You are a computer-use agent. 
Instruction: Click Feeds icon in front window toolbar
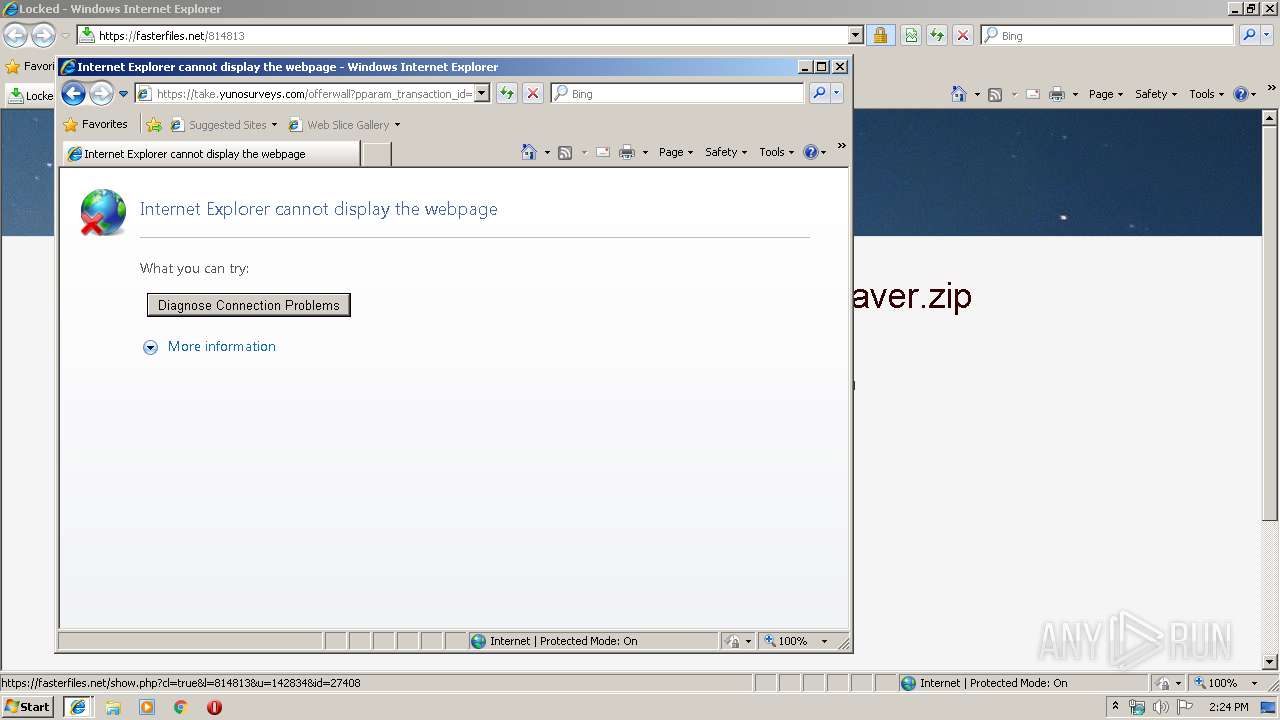tap(565, 152)
